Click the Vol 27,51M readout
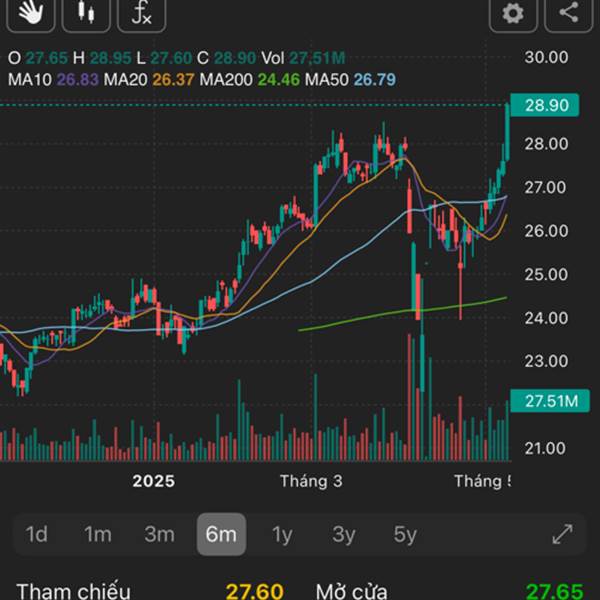600x600 pixels. coord(303,58)
